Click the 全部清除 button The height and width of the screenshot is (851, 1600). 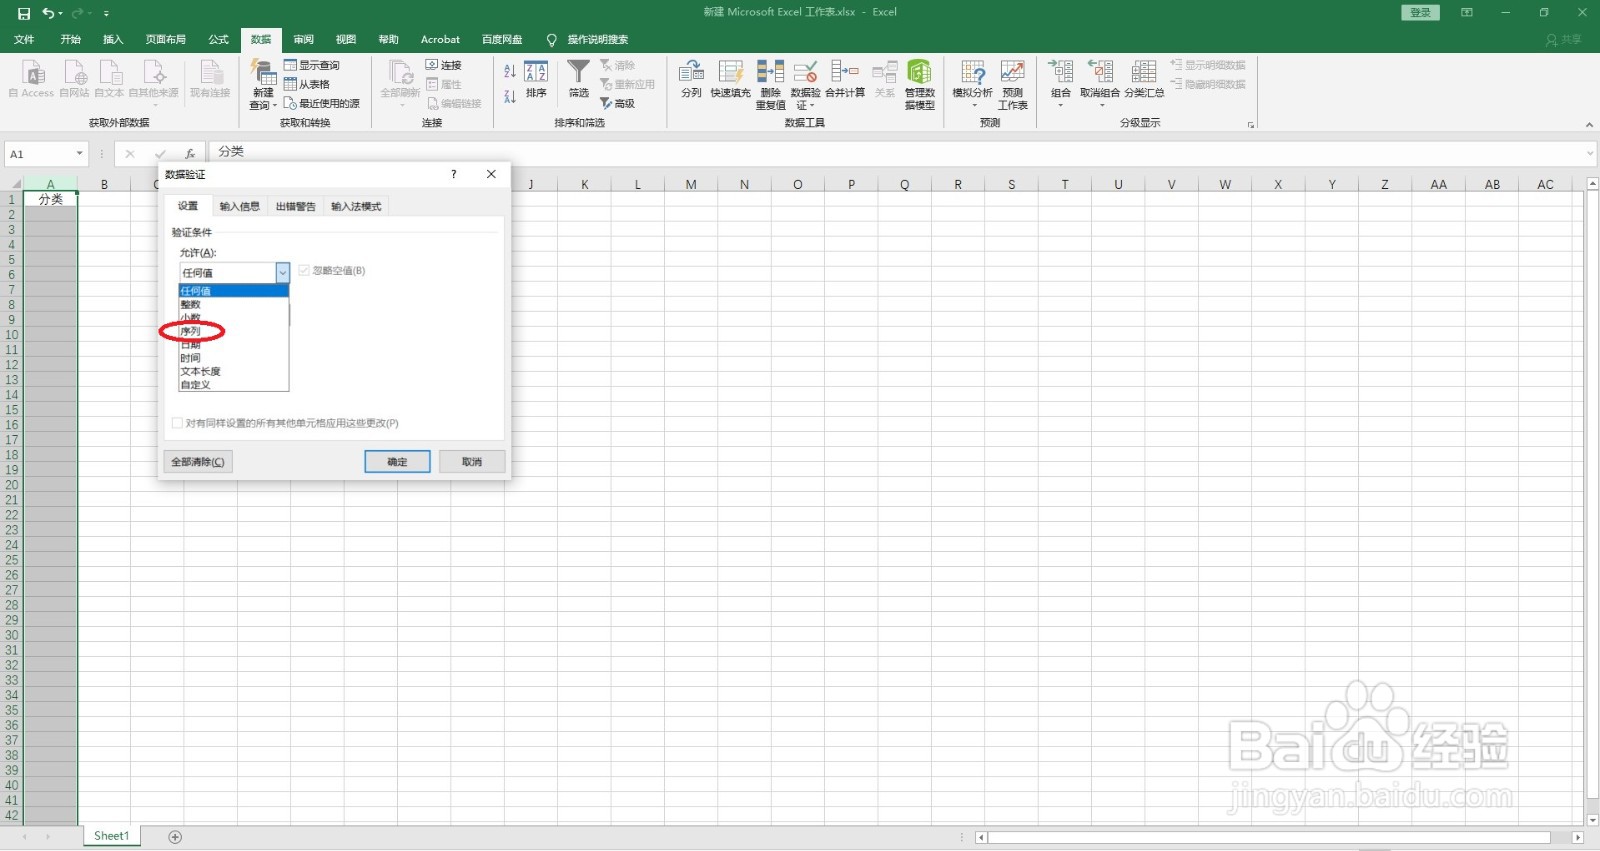(198, 462)
